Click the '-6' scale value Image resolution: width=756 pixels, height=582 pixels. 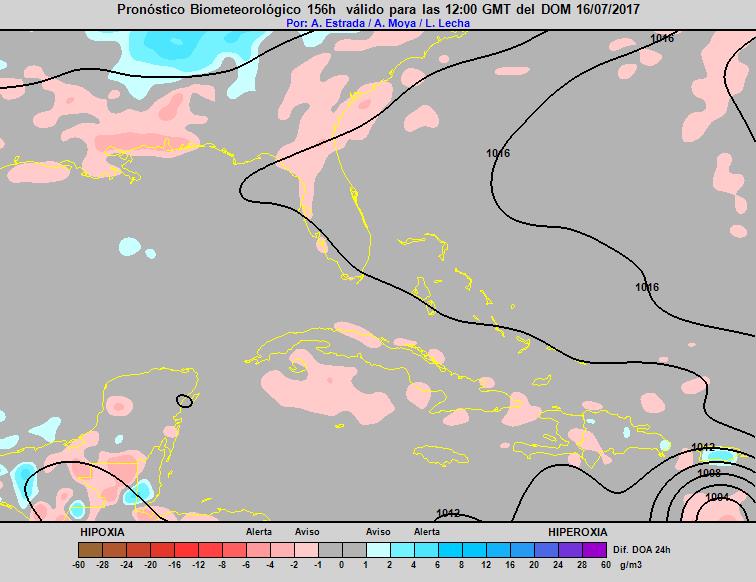(x=246, y=565)
